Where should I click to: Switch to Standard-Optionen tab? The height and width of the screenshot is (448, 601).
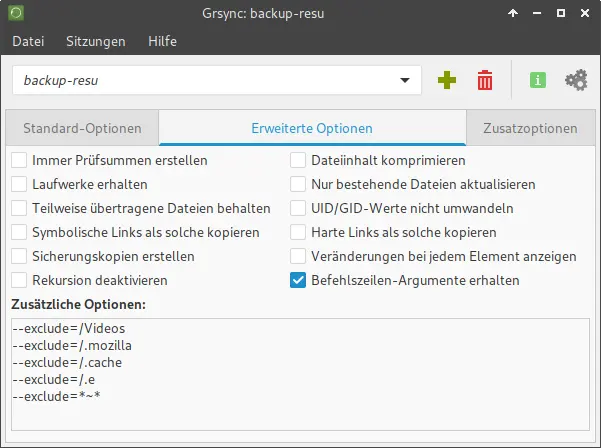pyautogui.click(x=82, y=128)
